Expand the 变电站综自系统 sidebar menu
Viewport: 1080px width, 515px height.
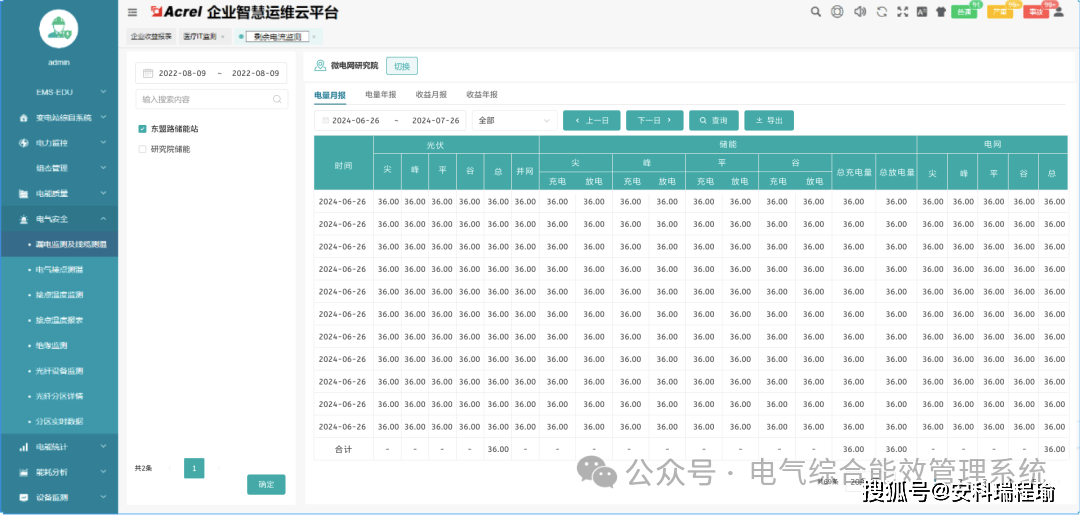[x=59, y=117]
